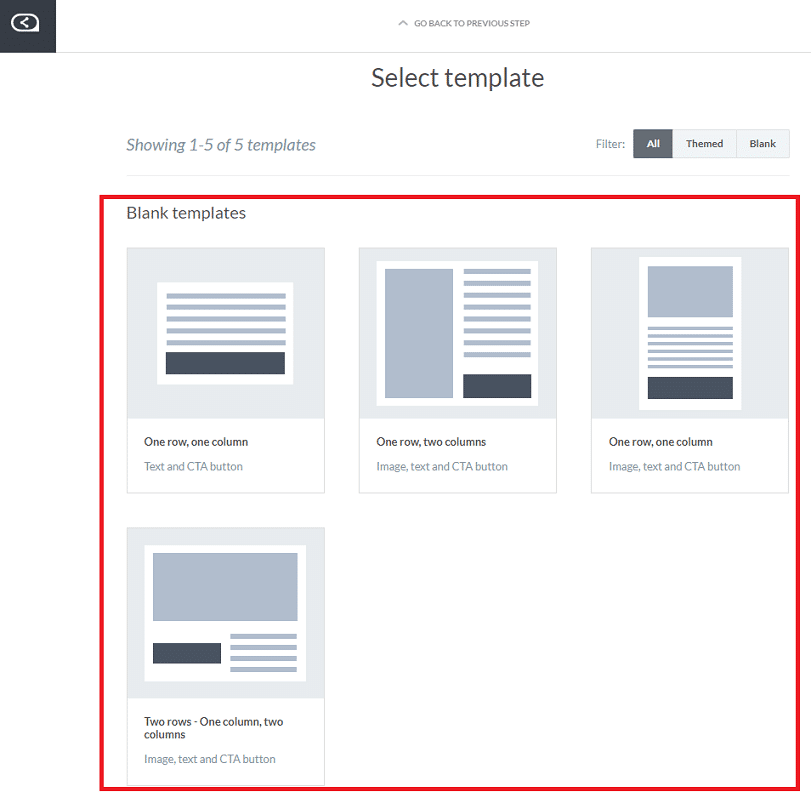This screenshot has width=811, height=792.
Task: Pick the Two rows template thumbnail
Action: tap(226, 613)
